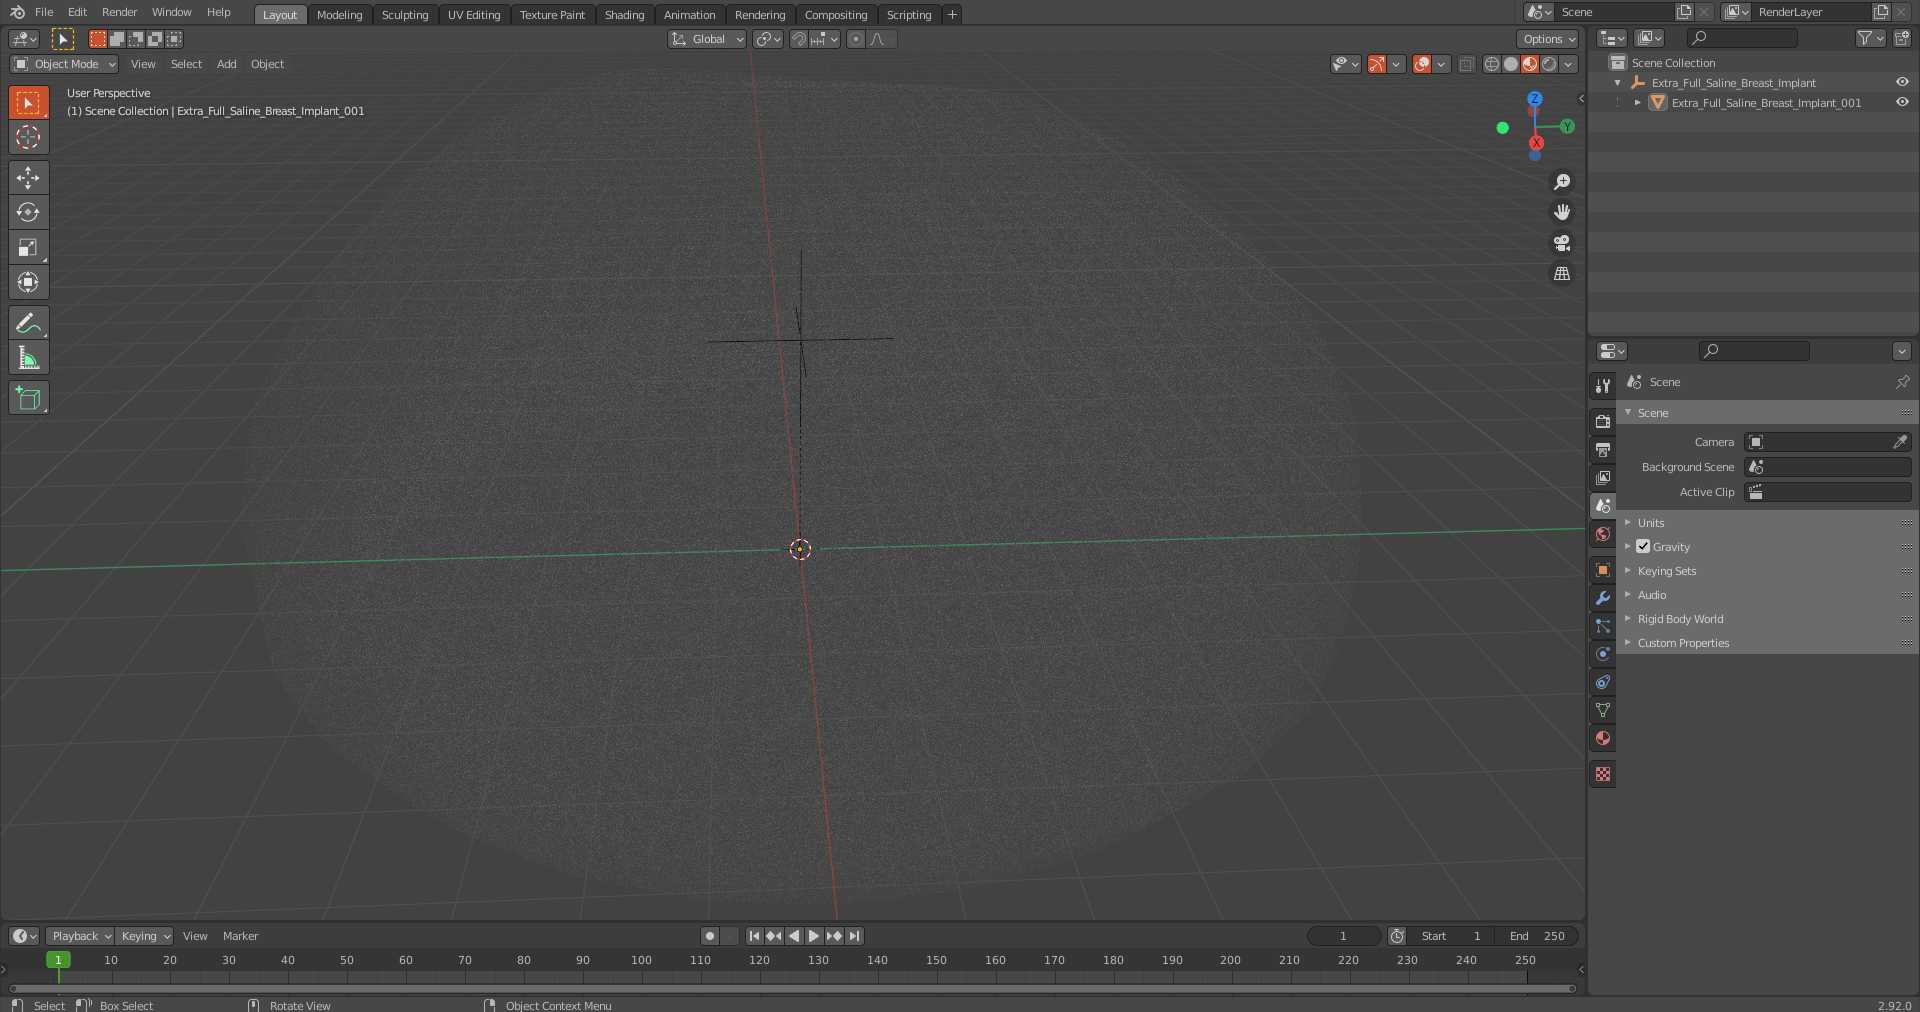Select the 3D Cursor tool
The width and height of the screenshot is (1920, 1012).
pyautogui.click(x=28, y=137)
